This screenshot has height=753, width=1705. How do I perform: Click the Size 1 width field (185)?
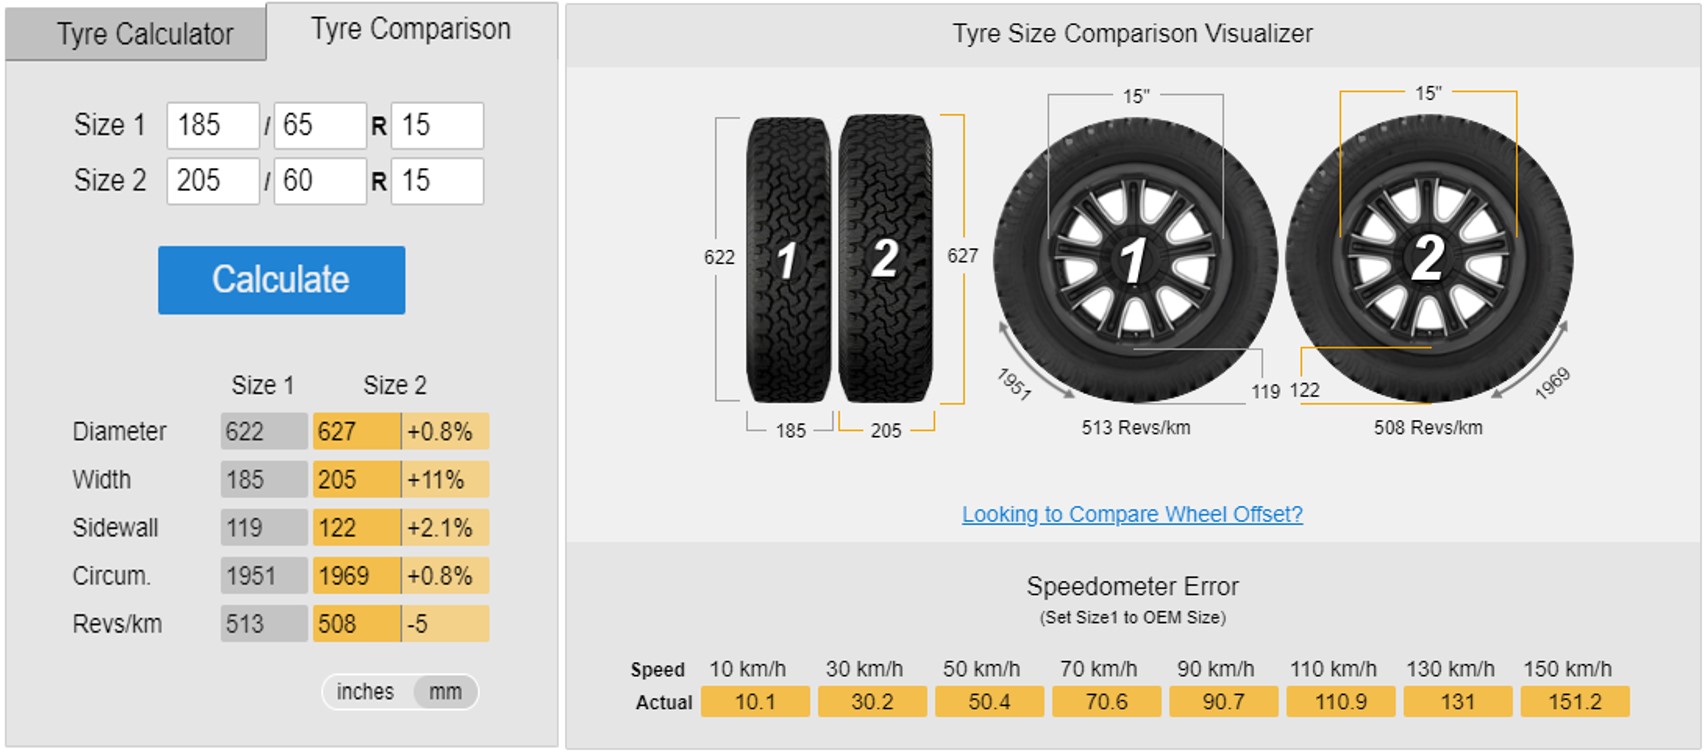(x=212, y=126)
